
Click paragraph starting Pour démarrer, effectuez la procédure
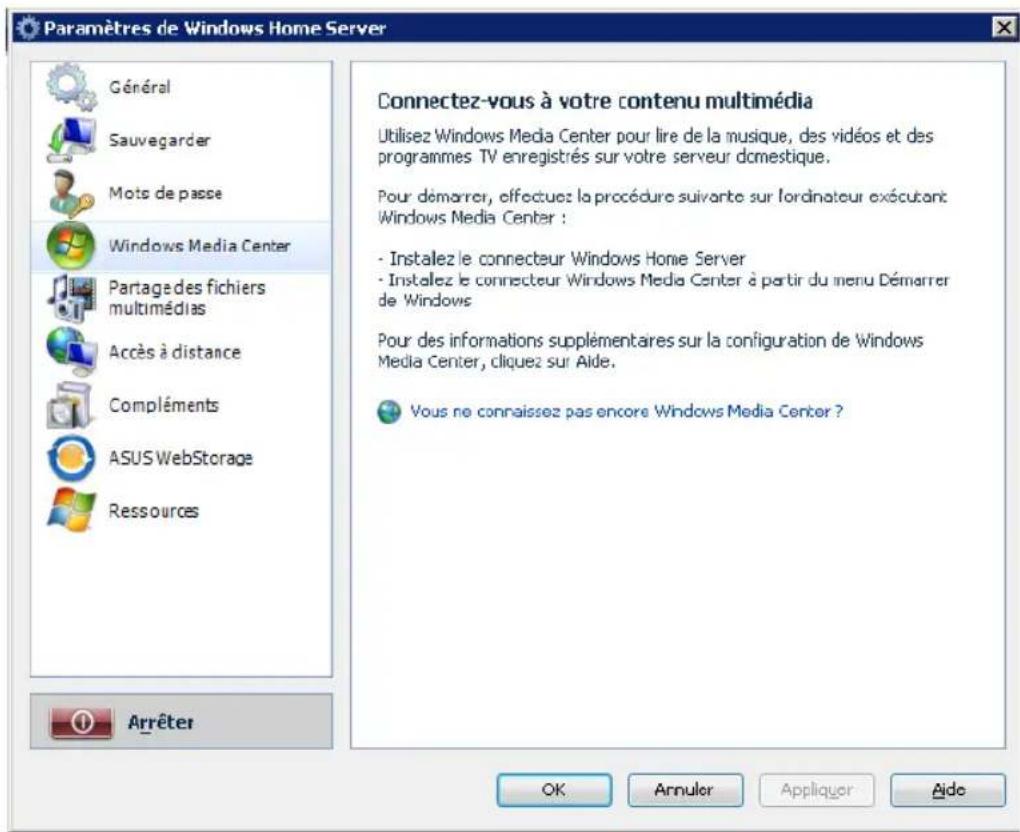[662, 207]
